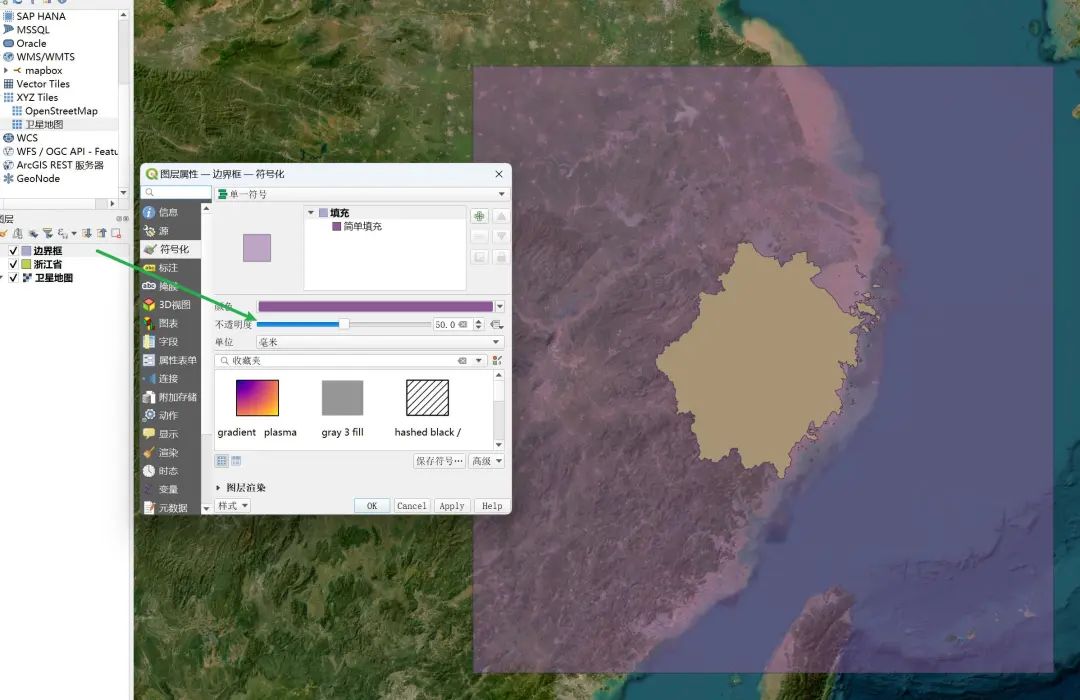
Task: Switch to the 标注 tab in layer properties
Action: [x=166, y=267]
